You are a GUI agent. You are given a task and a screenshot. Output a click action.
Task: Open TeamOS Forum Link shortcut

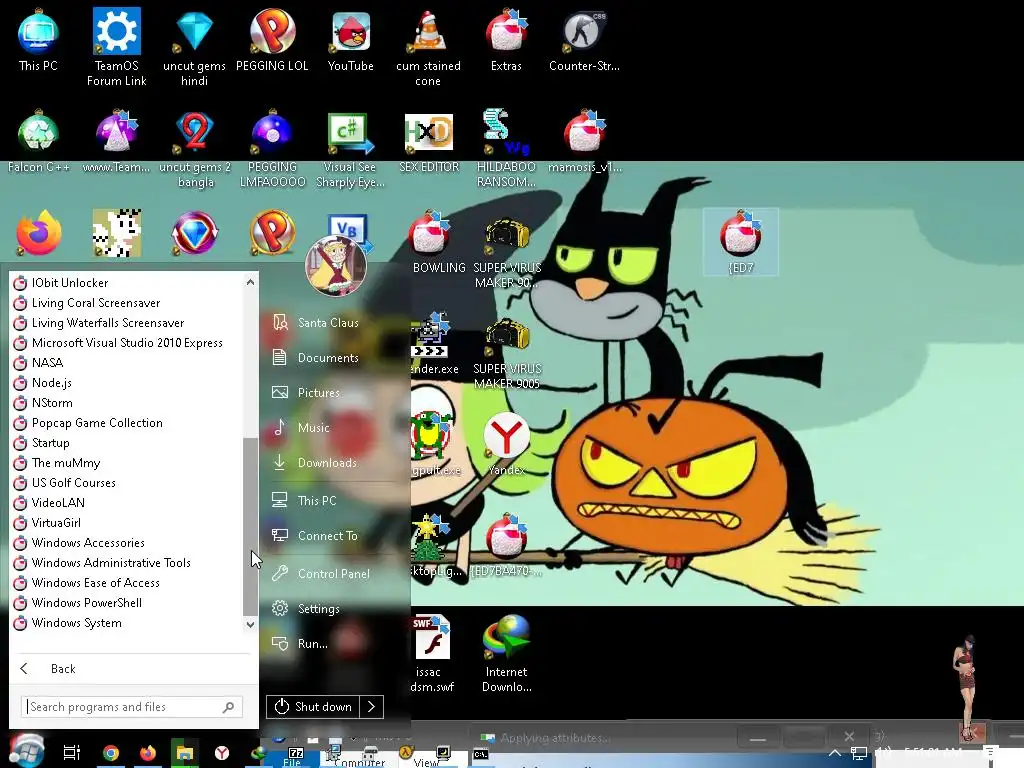tap(116, 47)
